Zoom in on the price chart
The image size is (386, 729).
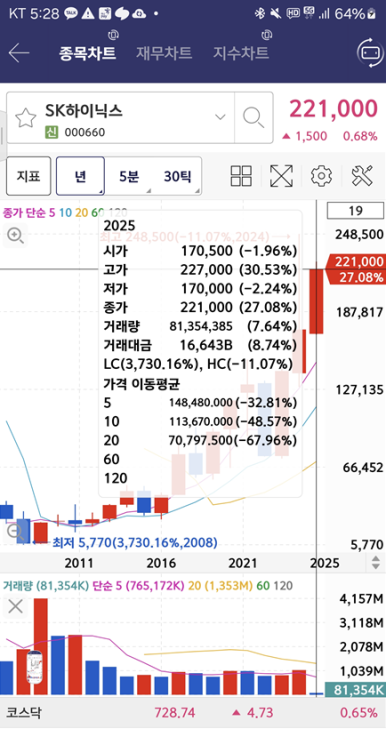15,236
